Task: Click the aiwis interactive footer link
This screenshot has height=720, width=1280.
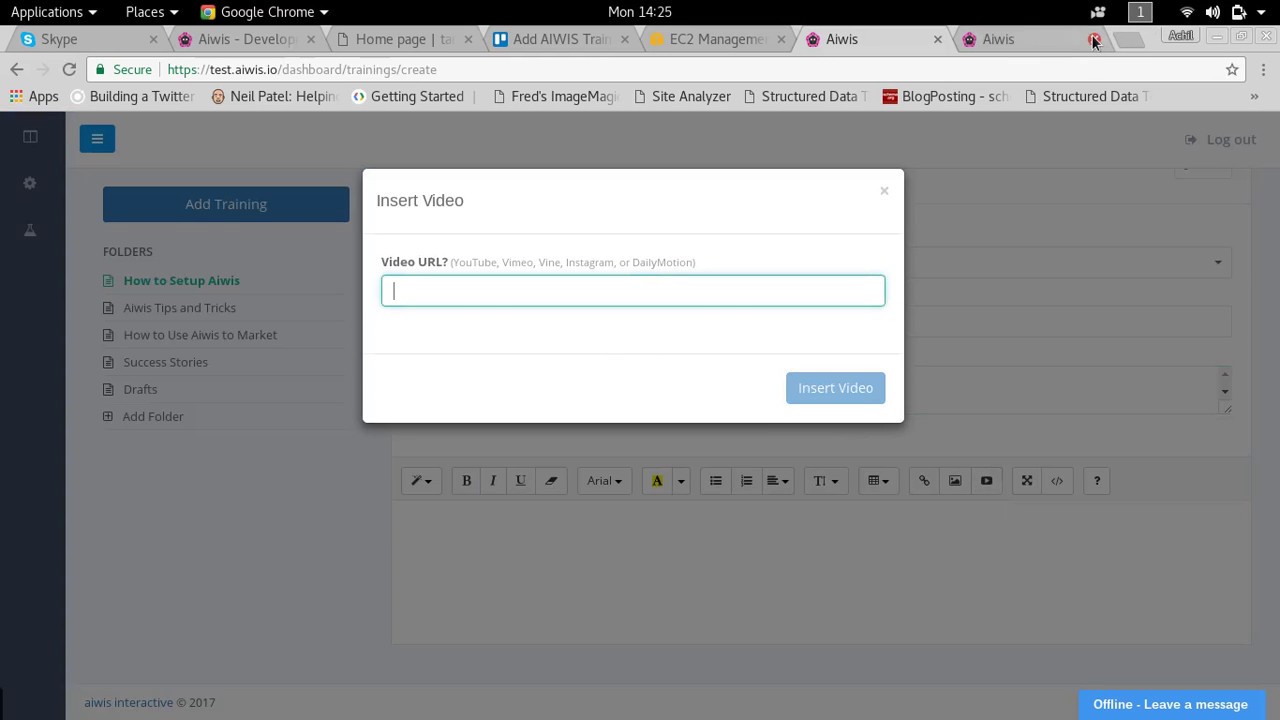Action: click(128, 702)
